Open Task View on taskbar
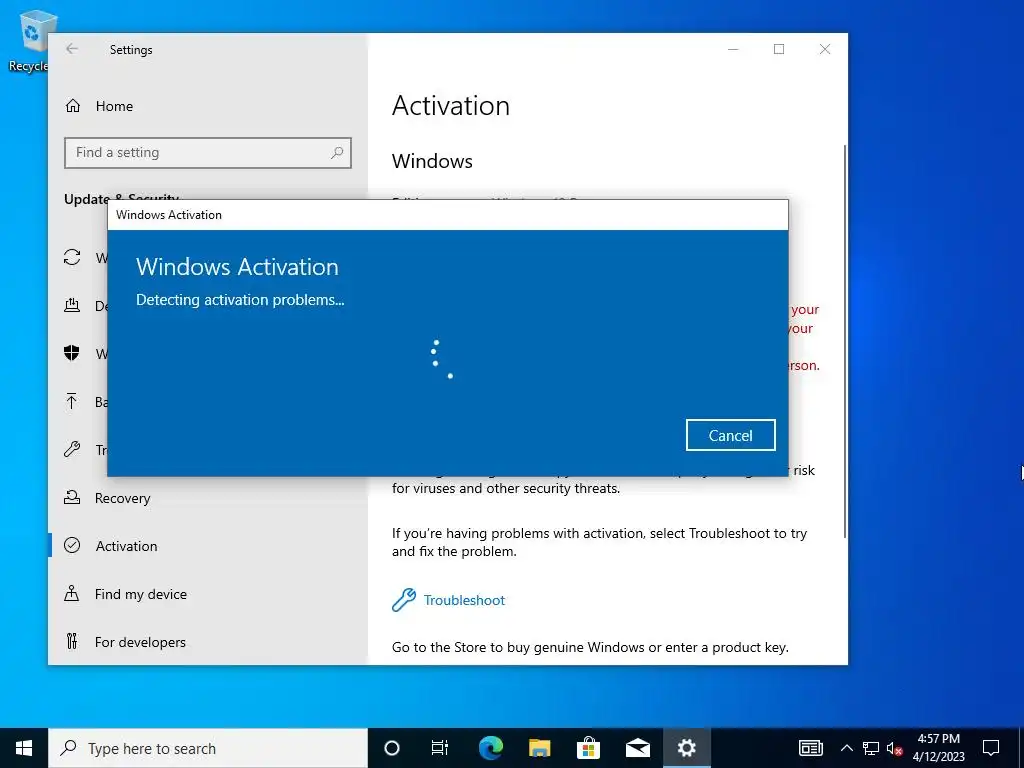1024x768 pixels. tap(440, 748)
